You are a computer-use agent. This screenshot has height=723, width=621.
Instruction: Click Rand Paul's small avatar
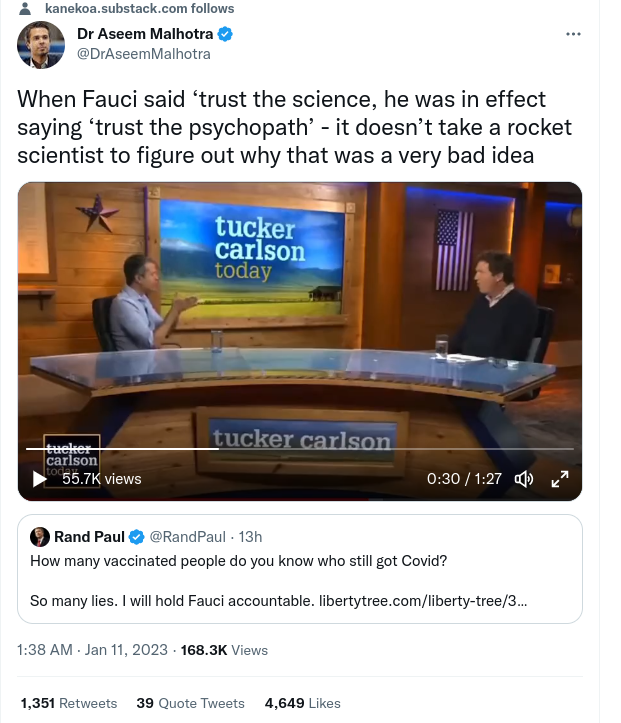[40, 537]
